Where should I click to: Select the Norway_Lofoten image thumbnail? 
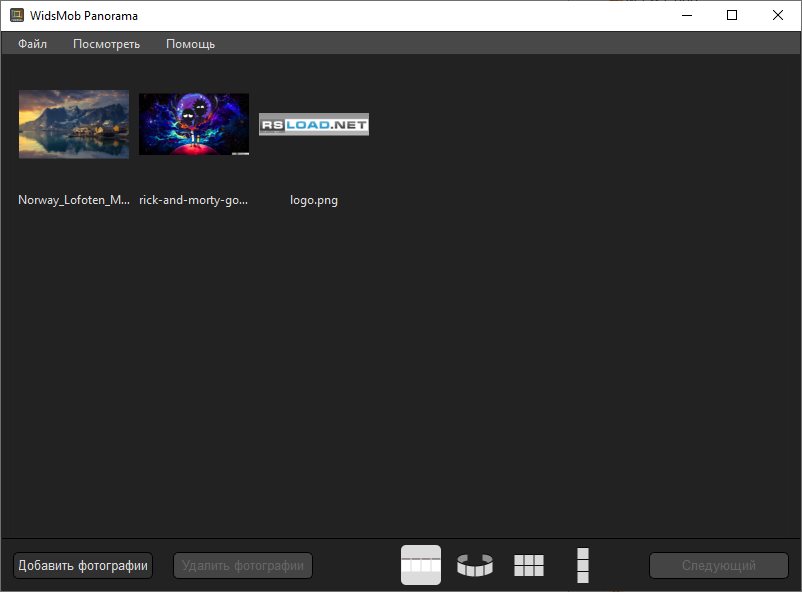[73, 124]
